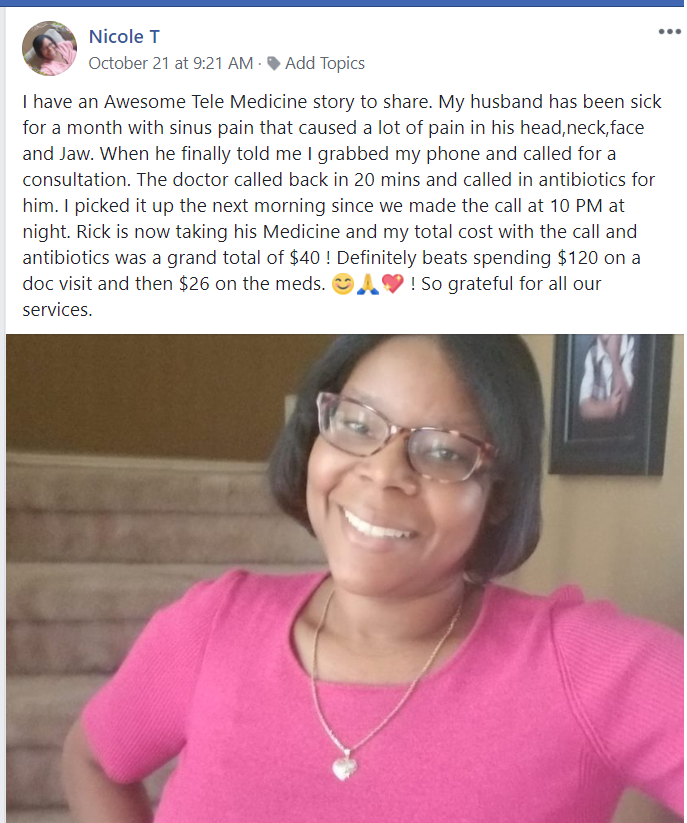687x823 pixels.
Task: Open Nicole T's profile via name link
Action: [124, 37]
